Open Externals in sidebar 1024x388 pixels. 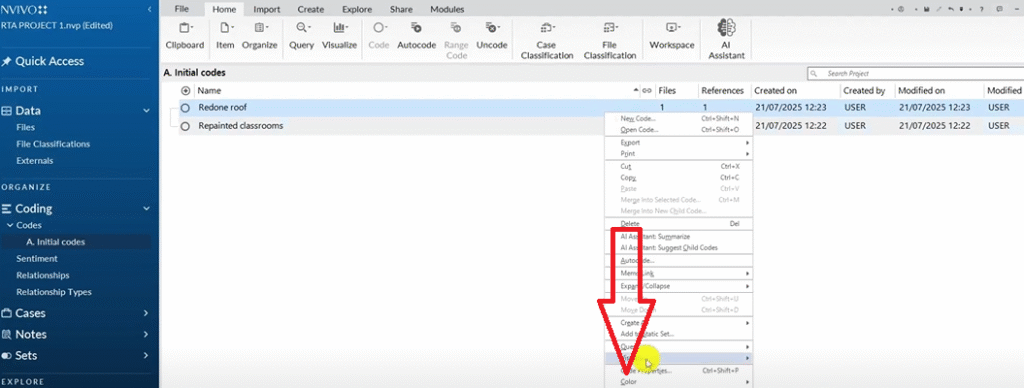click(x=35, y=161)
